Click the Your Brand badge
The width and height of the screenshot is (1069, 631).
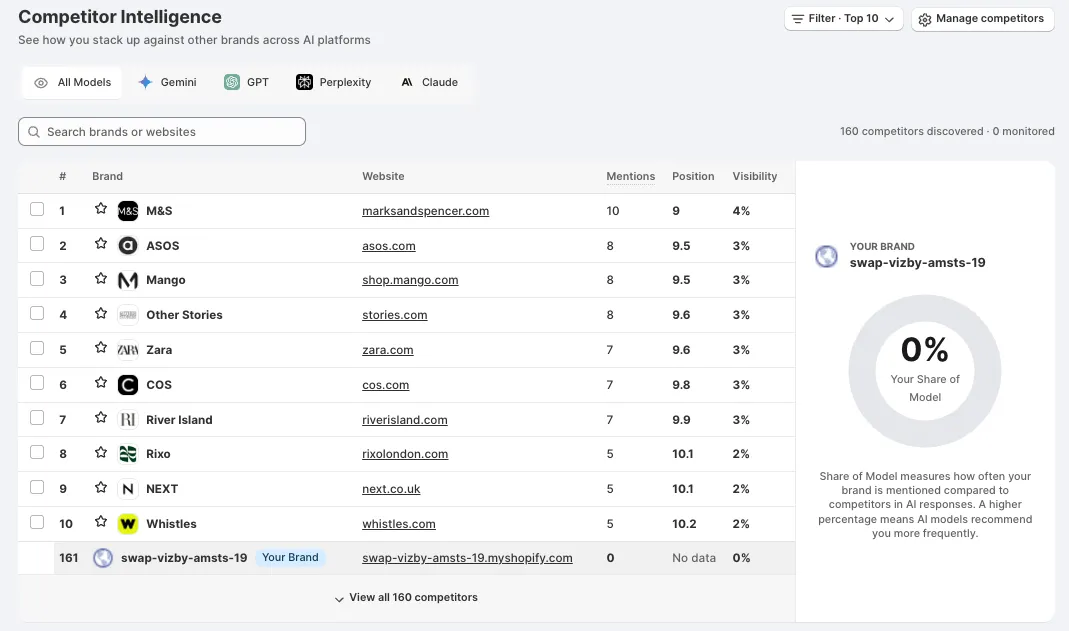[x=290, y=557]
